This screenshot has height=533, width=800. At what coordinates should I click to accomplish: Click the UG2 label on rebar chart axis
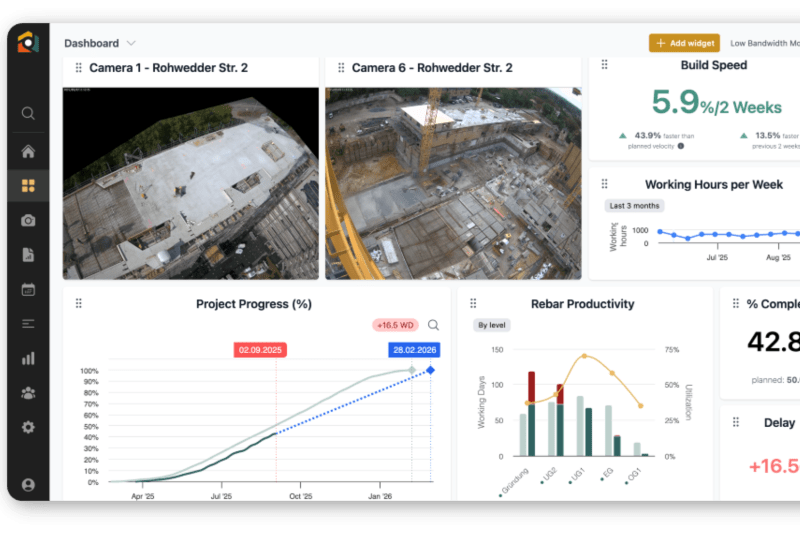pyautogui.click(x=549, y=475)
